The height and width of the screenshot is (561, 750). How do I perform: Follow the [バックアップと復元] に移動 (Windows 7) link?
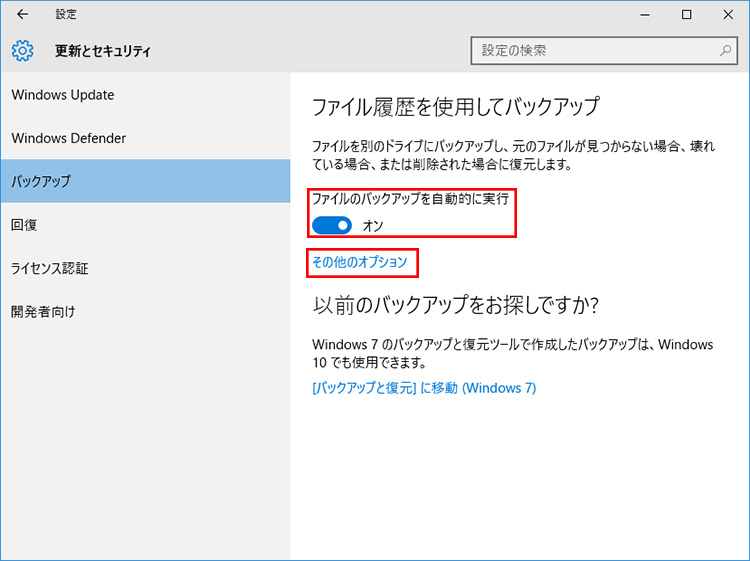click(424, 388)
